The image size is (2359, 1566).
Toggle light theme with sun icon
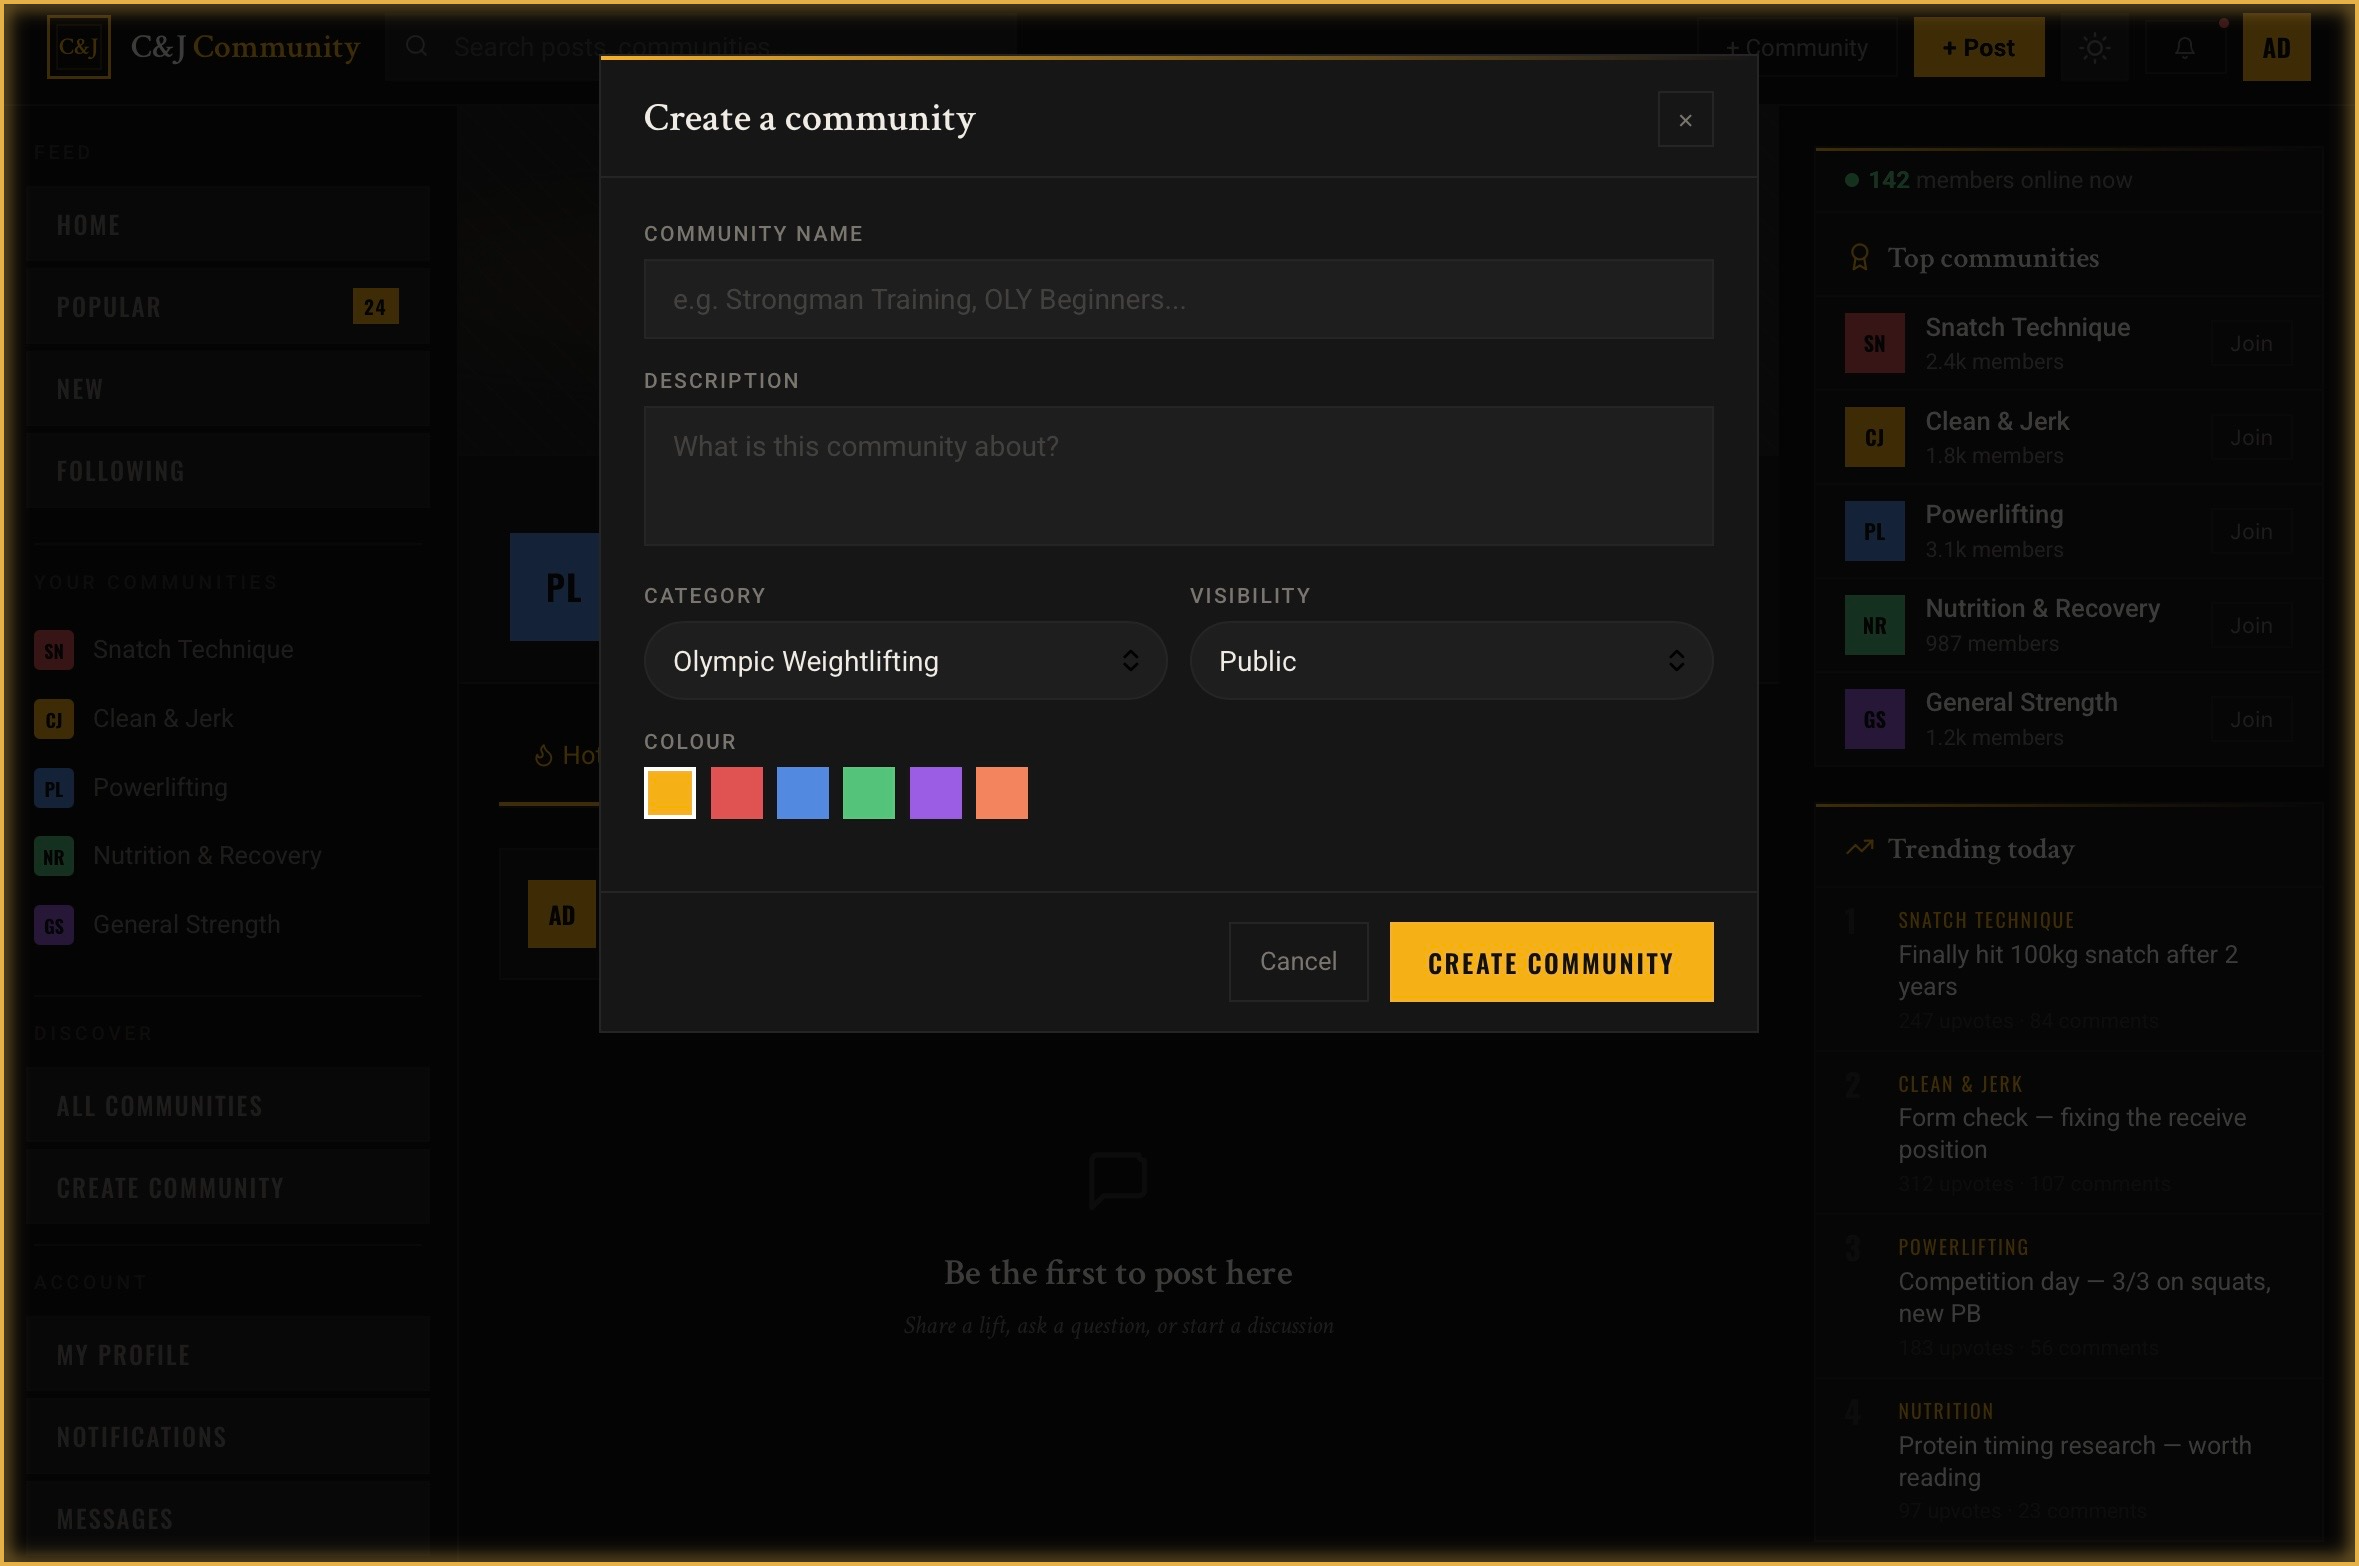point(2094,48)
